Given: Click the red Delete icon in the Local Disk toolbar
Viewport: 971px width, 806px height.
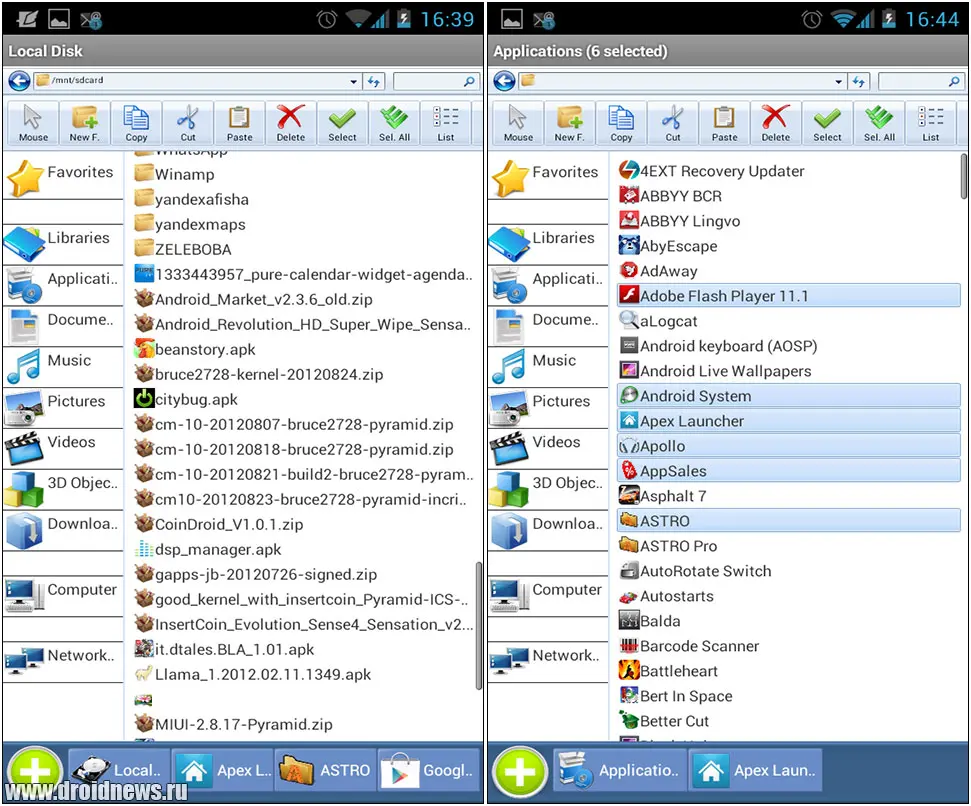Looking at the screenshot, I should (x=290, y=123).
